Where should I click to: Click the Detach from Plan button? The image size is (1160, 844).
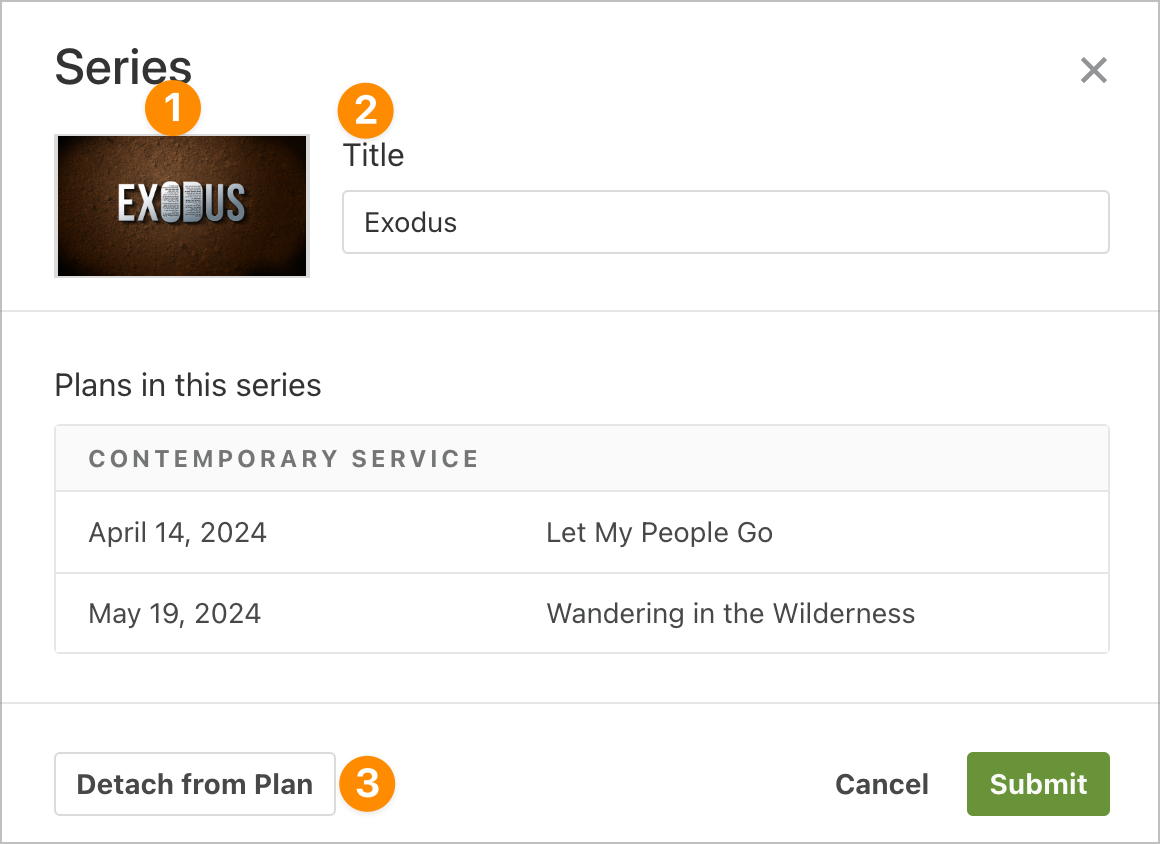click(x=195, y=784)
